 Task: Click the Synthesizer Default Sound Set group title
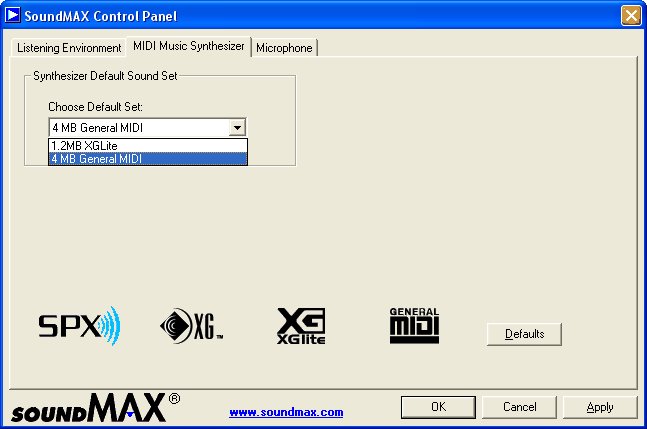click(105, 76)
